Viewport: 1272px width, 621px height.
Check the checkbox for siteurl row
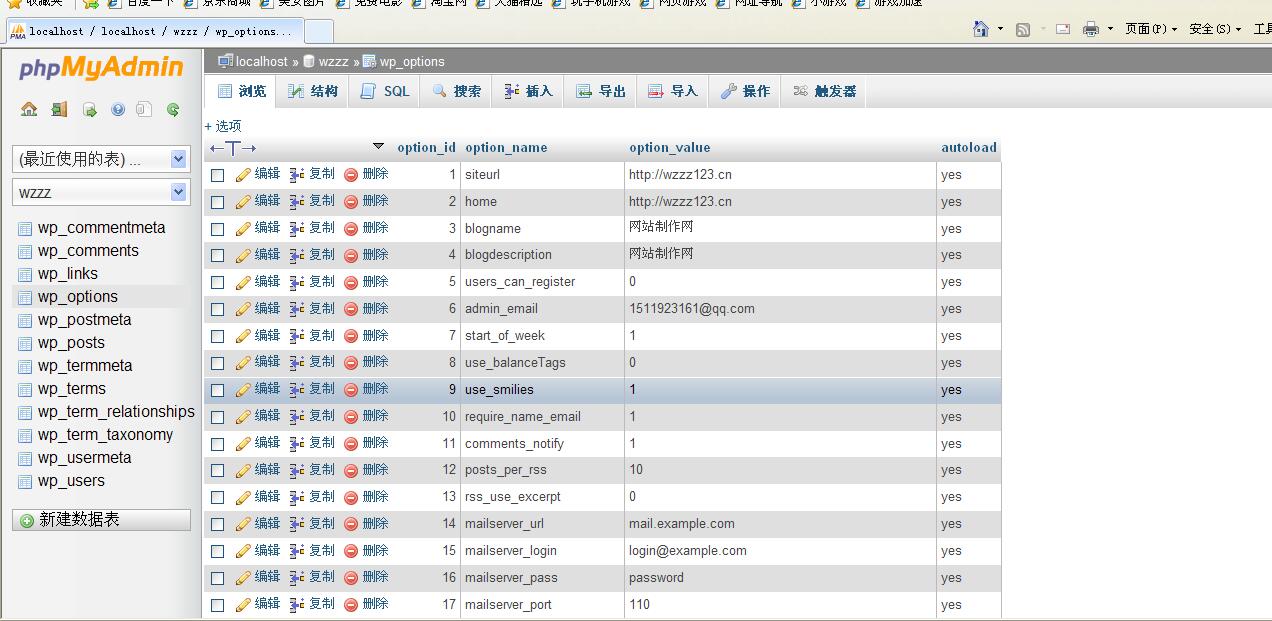tap(218, 175)
